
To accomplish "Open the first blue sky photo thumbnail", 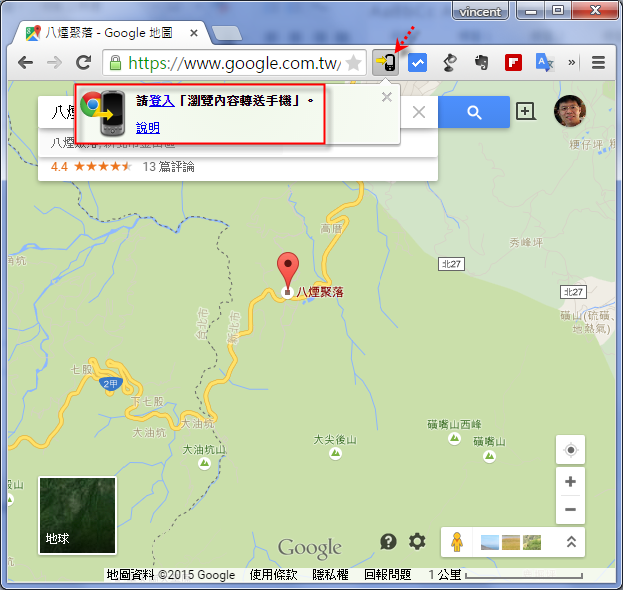I will pos(490,542).
